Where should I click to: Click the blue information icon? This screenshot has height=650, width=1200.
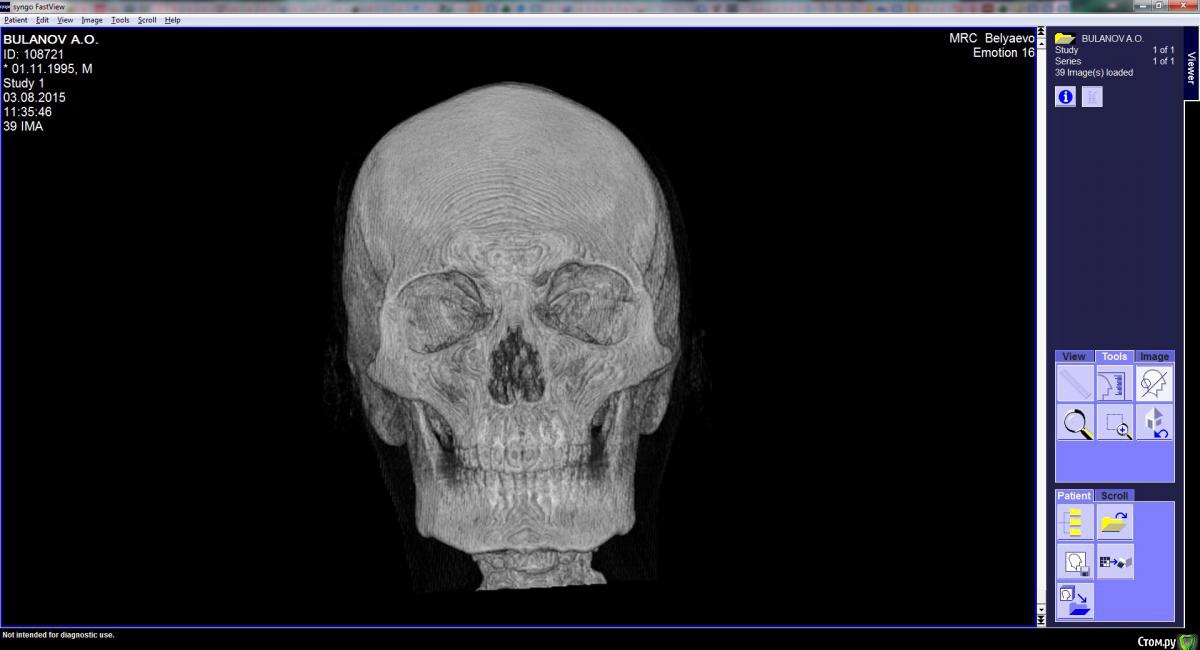coord(1065,97)
